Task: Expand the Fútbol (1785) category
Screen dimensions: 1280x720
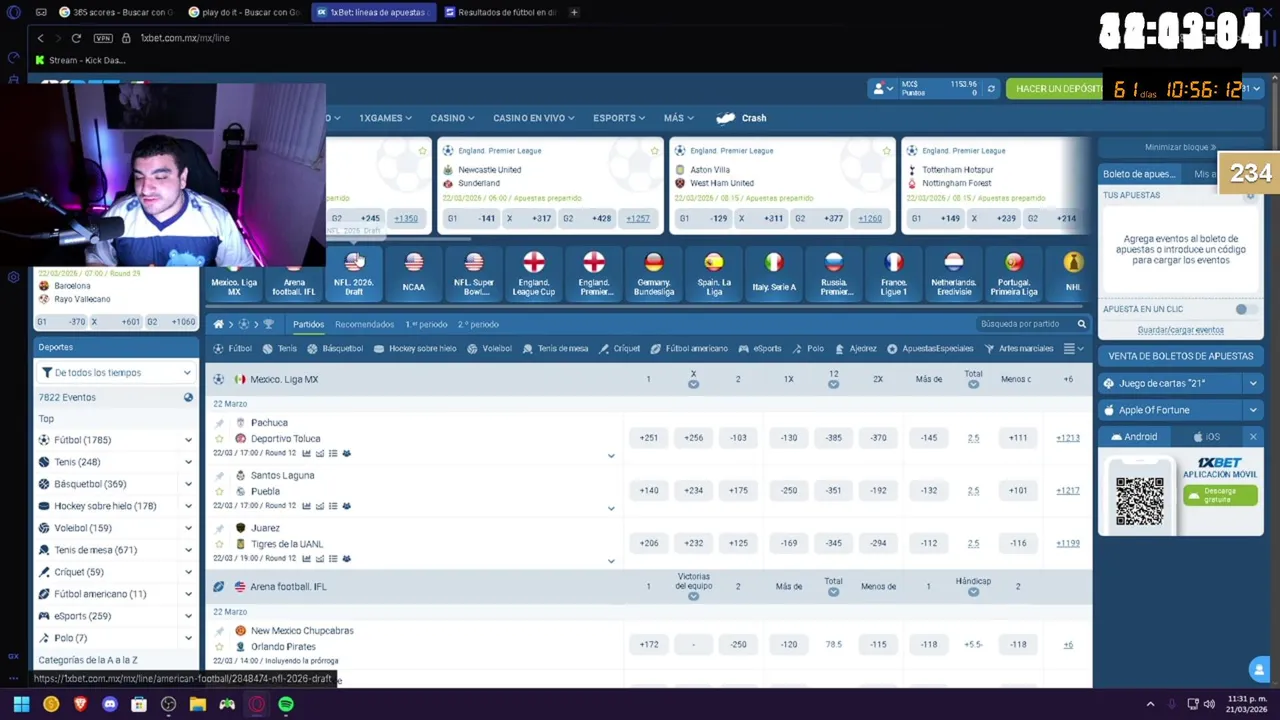Action: (x=188, y=440)
